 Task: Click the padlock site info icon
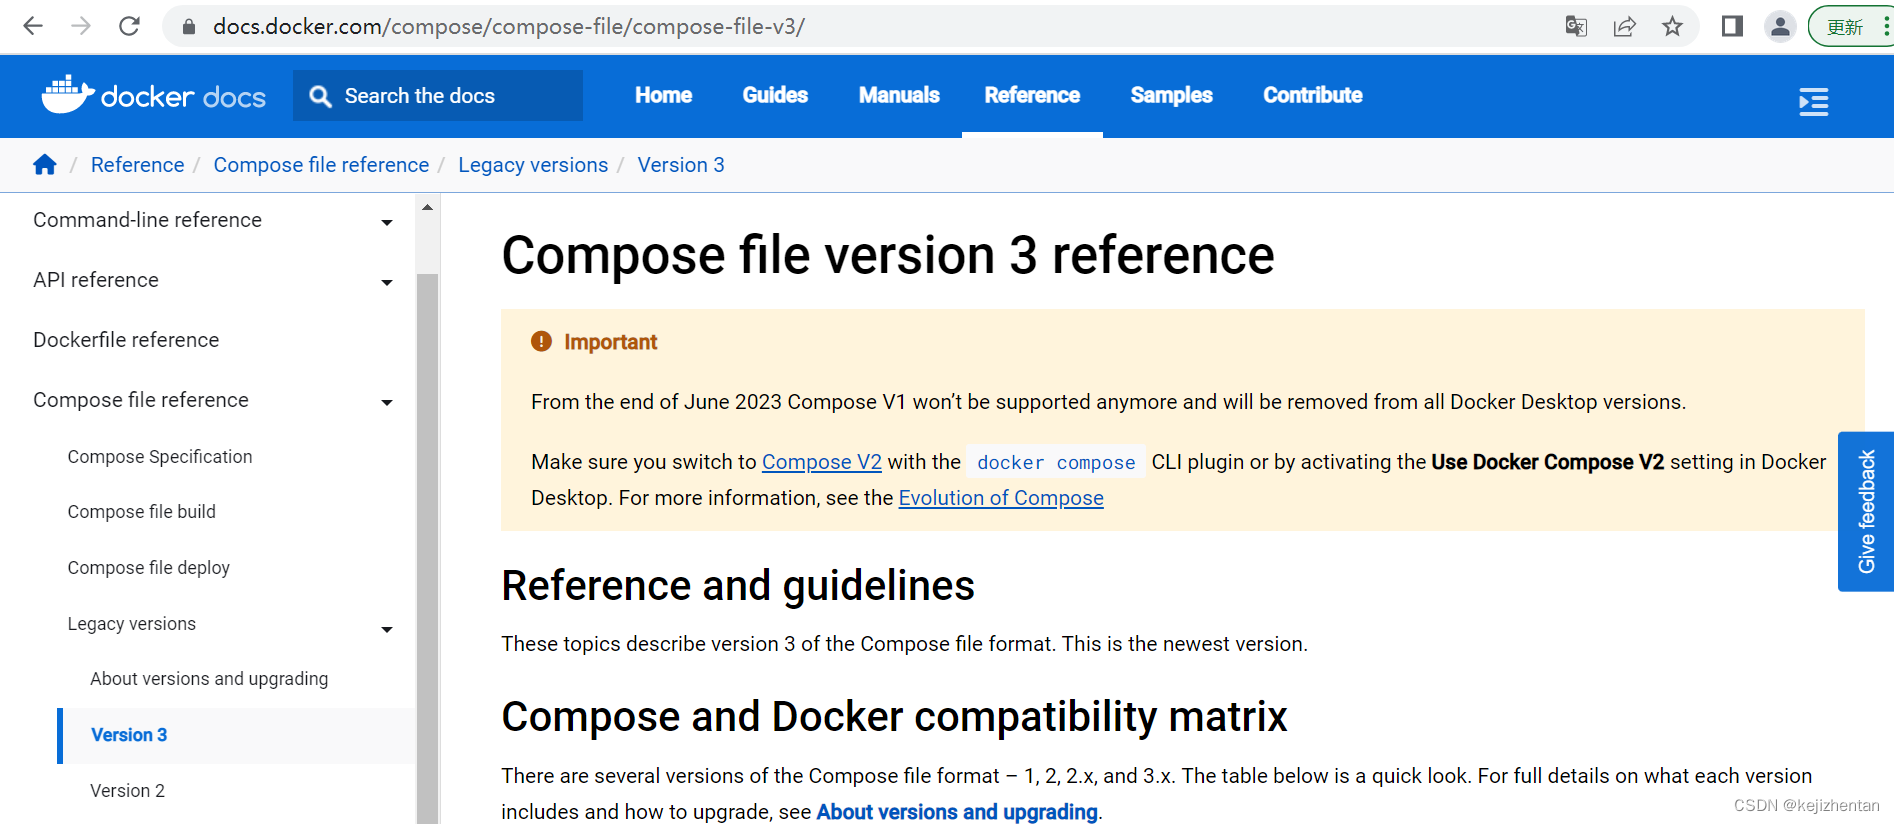tap(188, 27)
